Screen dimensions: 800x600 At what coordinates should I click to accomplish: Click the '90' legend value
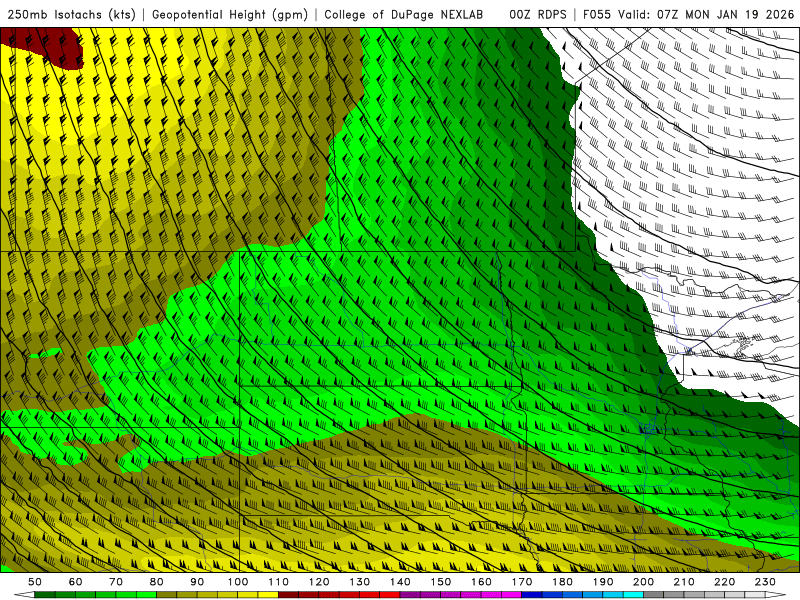pos(197,582)
